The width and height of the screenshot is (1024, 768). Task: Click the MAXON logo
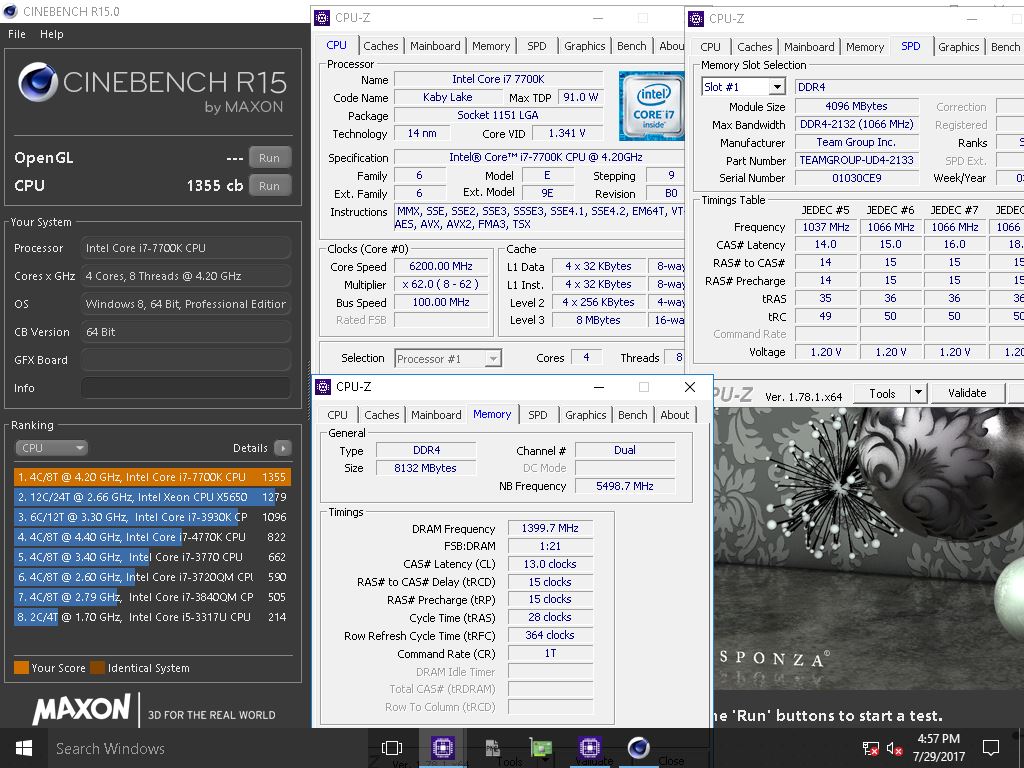pyautogui.click(x=82, y=710)
